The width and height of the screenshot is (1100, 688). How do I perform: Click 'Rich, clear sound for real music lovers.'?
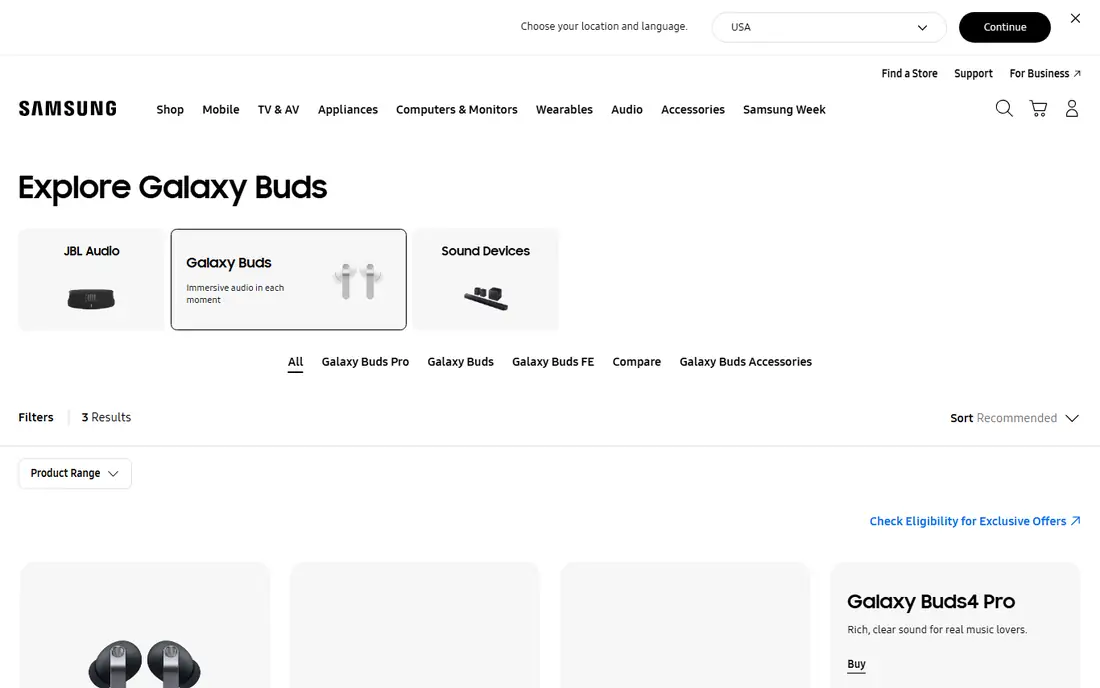(x=937, y=630)
